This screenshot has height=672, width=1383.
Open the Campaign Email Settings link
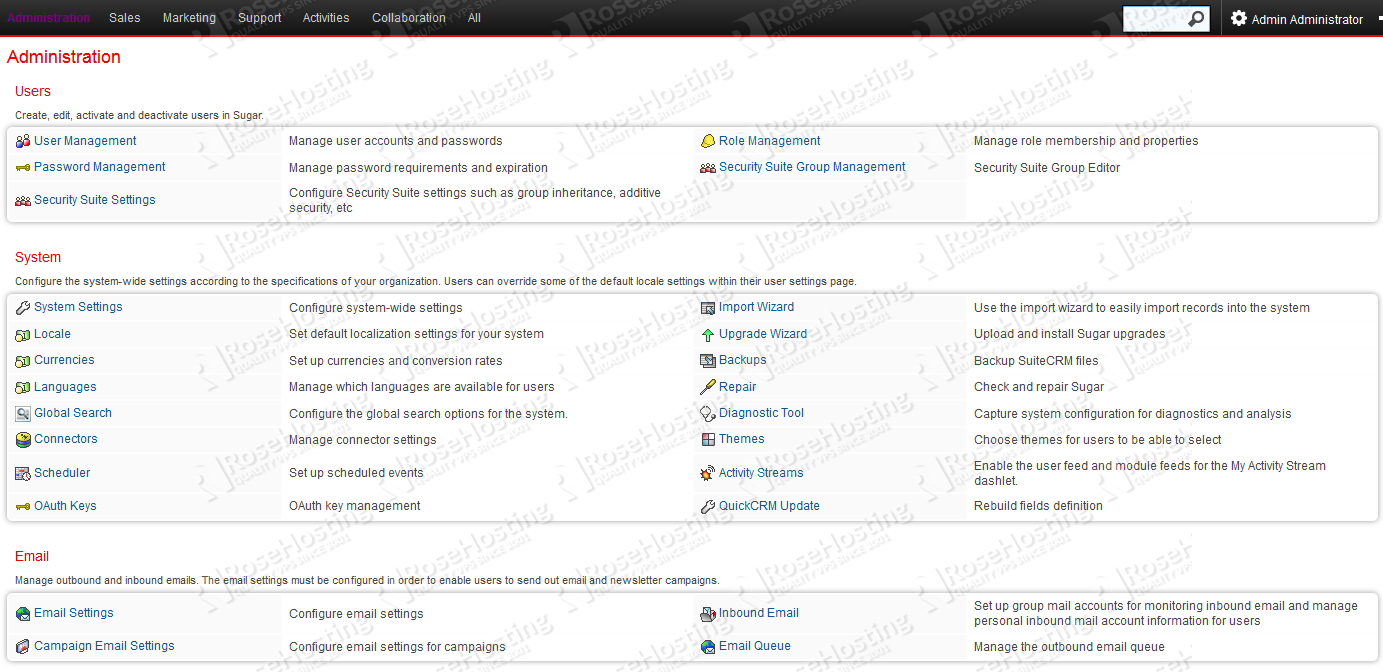pos(104,646)
